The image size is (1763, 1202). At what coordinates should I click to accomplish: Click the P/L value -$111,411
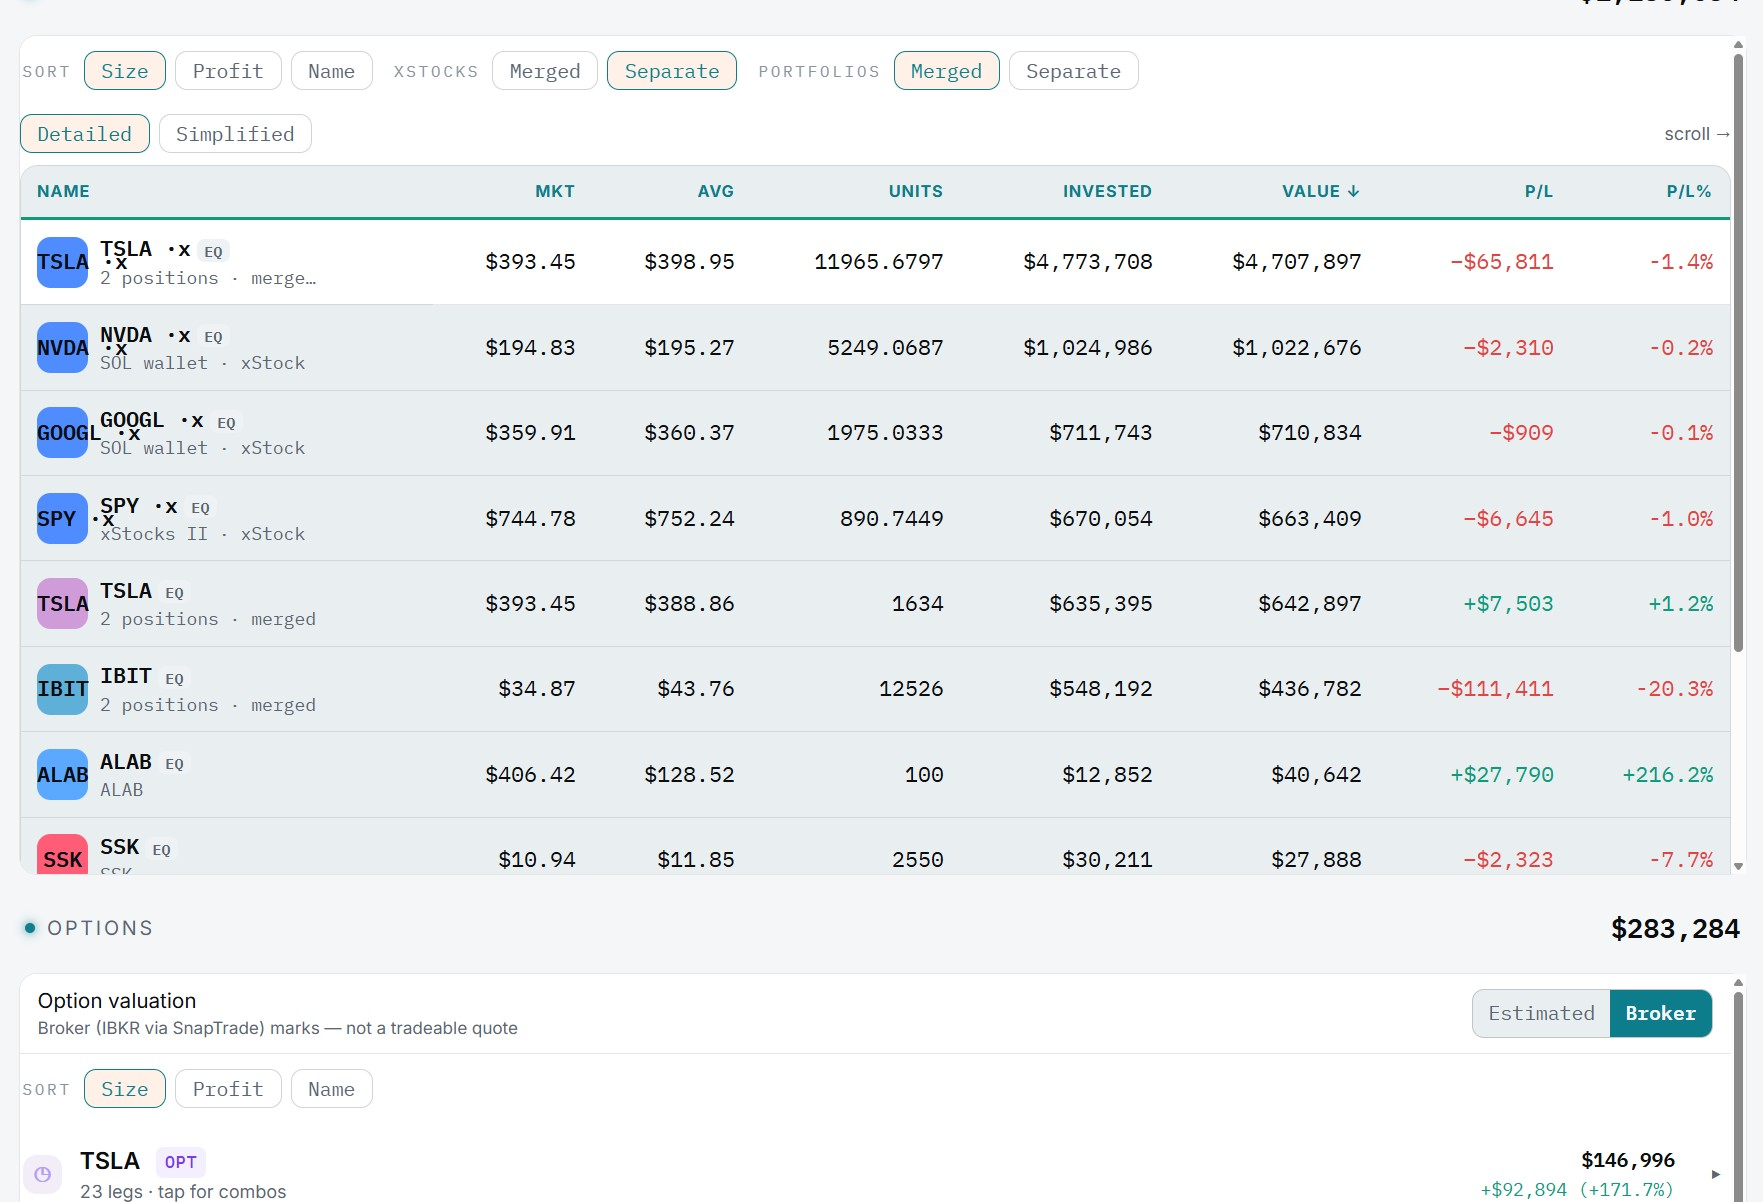pos(1495,689)
